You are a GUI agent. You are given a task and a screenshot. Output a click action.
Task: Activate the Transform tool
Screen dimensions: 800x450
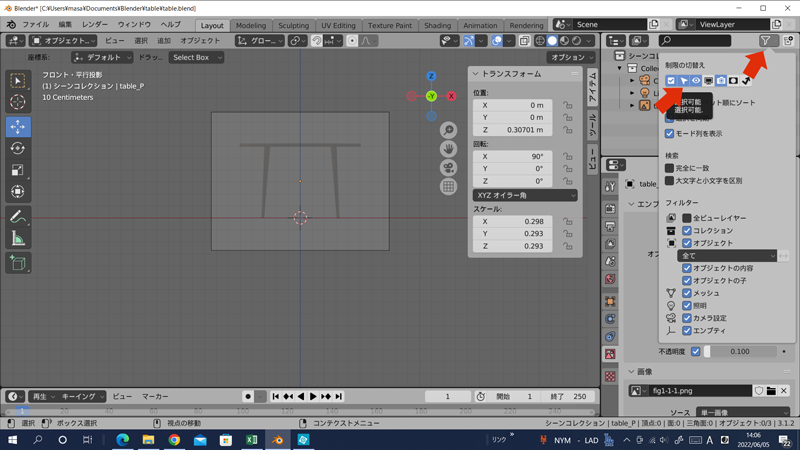pos(18,191)
